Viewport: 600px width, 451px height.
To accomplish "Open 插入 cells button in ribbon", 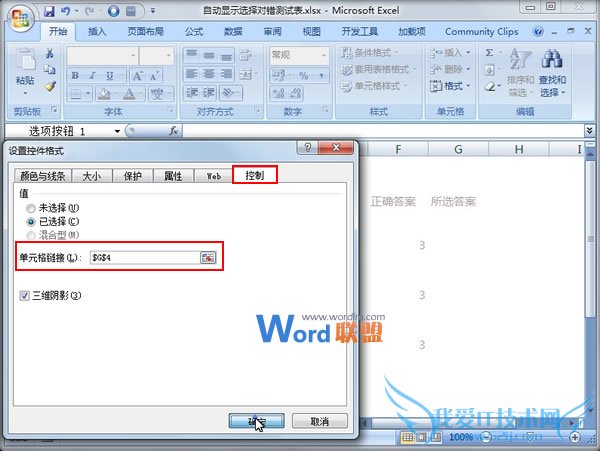I will point(450,53).
